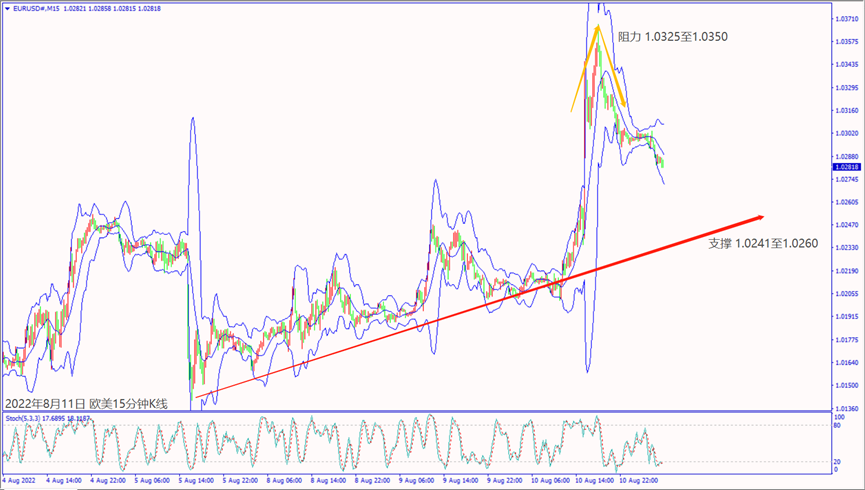Click the 1.03160 price level on the axis

click(847, 110)
